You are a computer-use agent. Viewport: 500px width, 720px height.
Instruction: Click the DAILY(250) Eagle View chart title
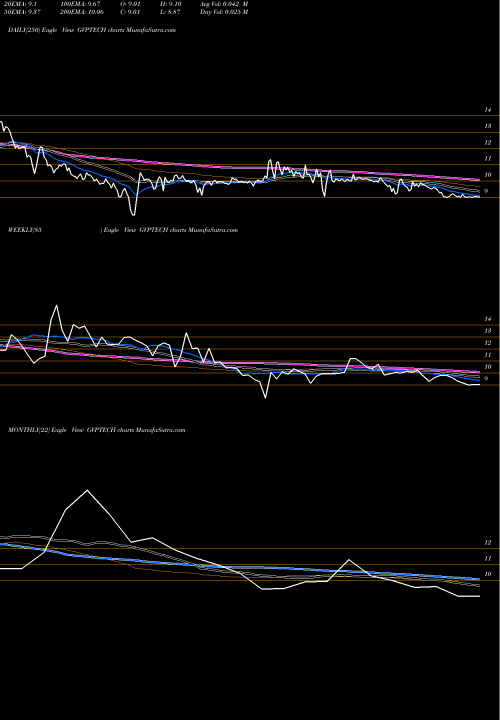click(92, 30)
